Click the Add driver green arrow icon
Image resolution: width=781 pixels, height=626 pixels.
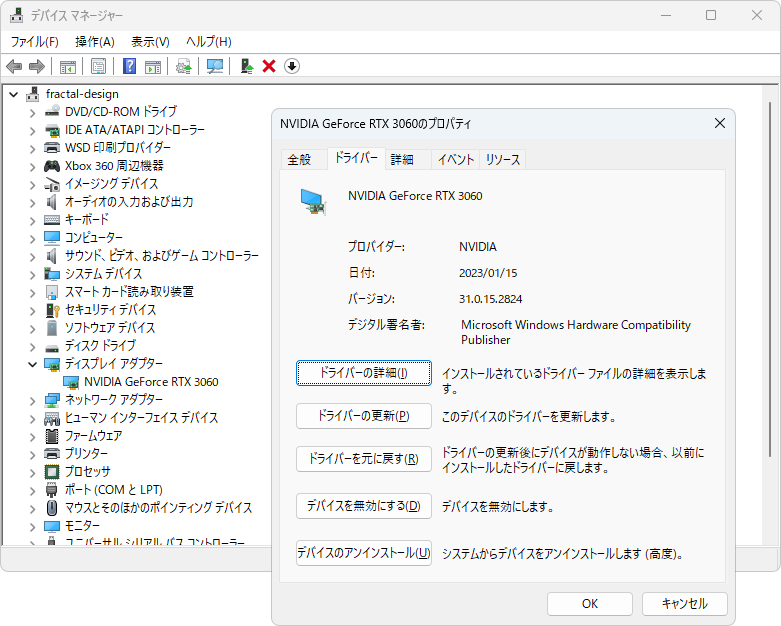247,66
